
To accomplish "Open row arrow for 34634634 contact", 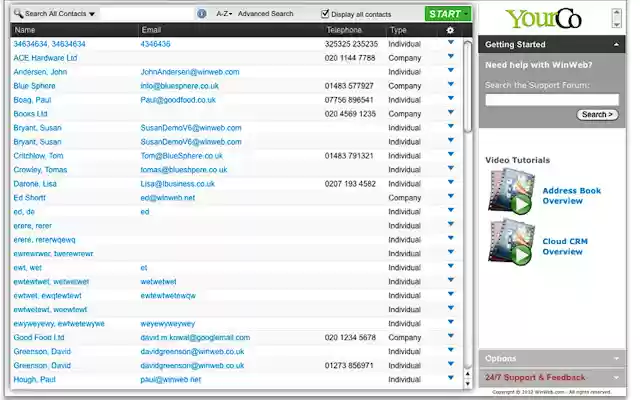I will point(451,42).
